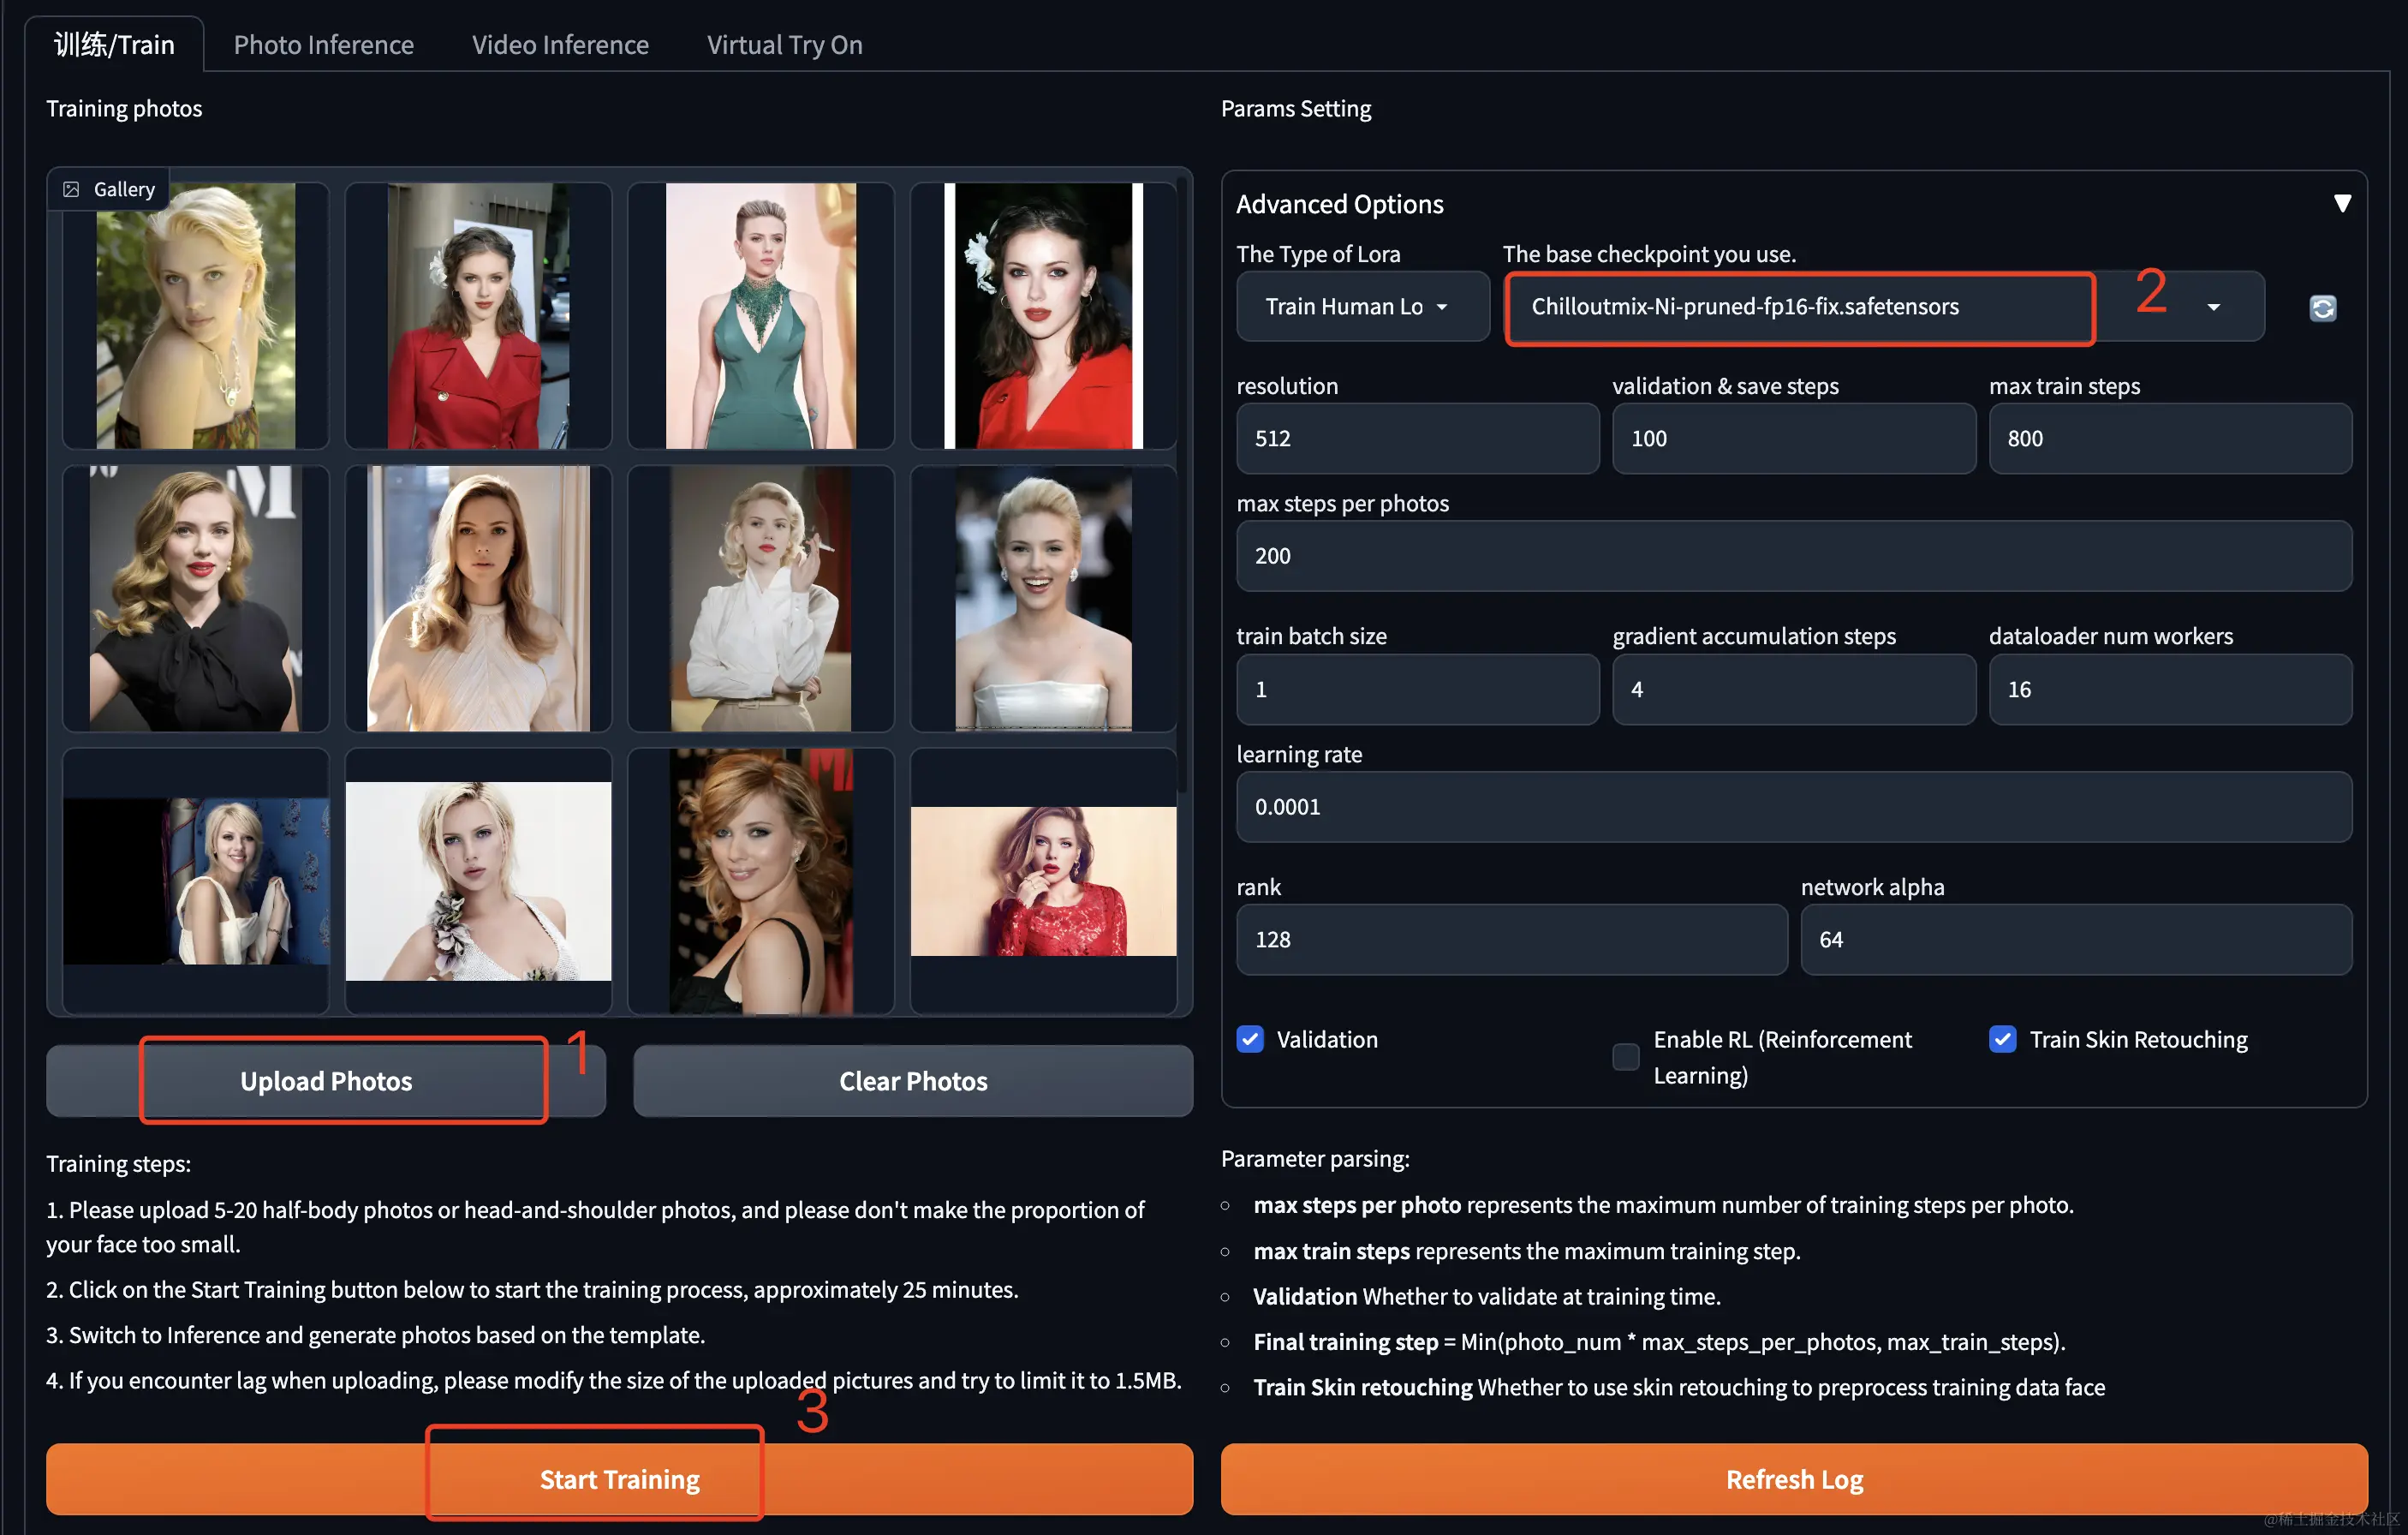
Task: Start training with the orange button
Action: click(619, 1478)
